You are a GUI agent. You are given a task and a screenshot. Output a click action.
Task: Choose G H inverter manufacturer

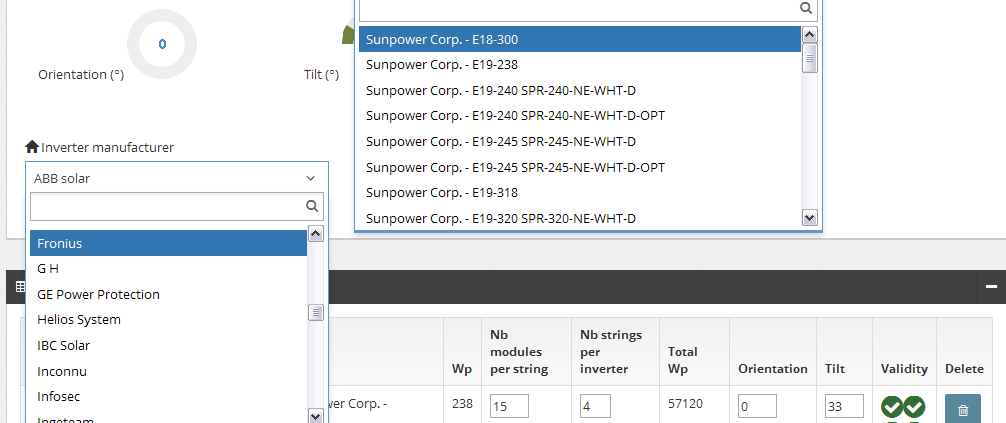tap(168, 268)
